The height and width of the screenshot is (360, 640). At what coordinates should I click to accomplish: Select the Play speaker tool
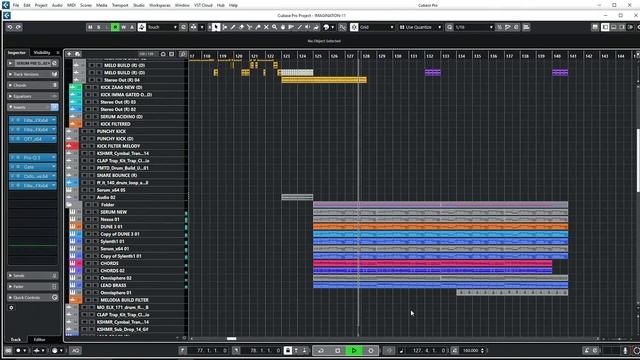pos(307,27)
